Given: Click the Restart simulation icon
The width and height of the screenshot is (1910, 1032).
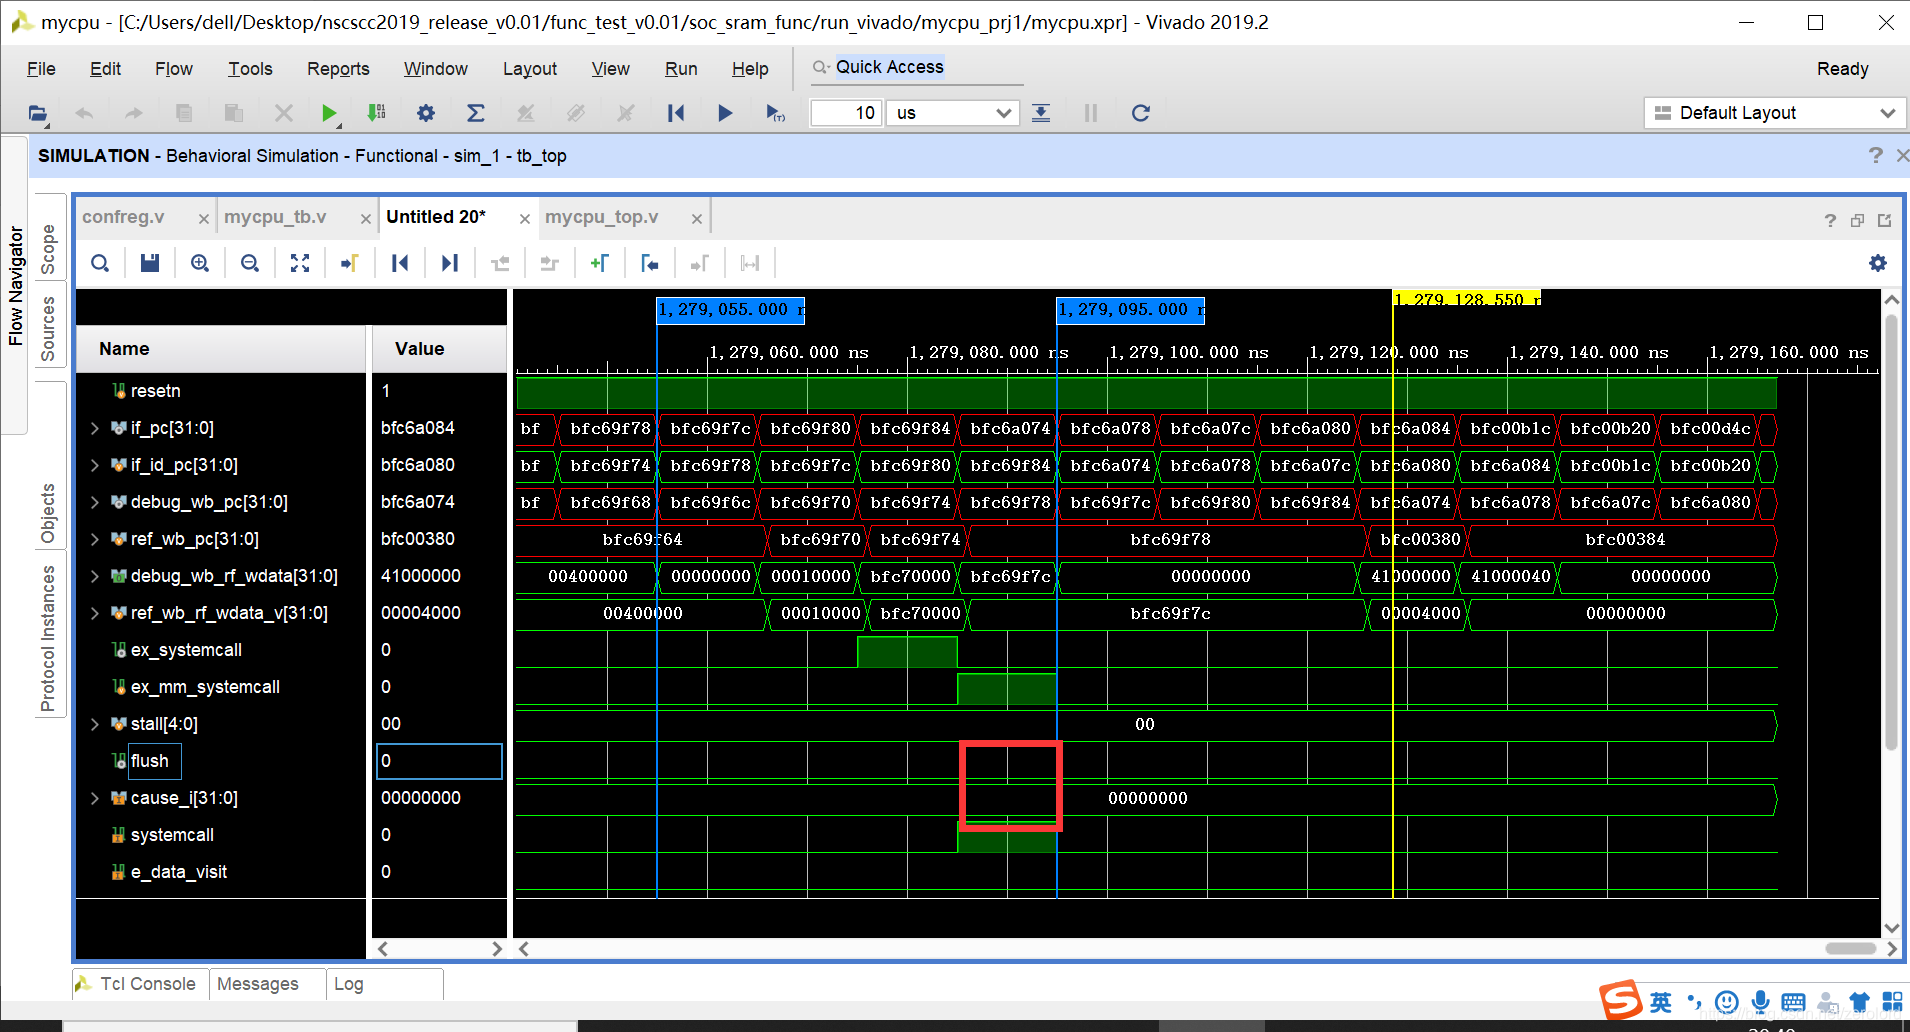Looking at the screenshot, I should point(676,113).
